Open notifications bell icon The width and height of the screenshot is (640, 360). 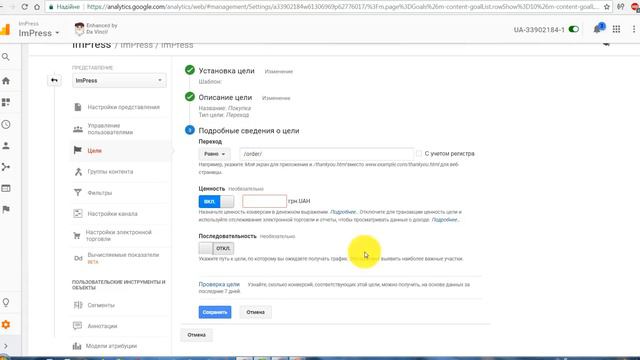[597, 29]
